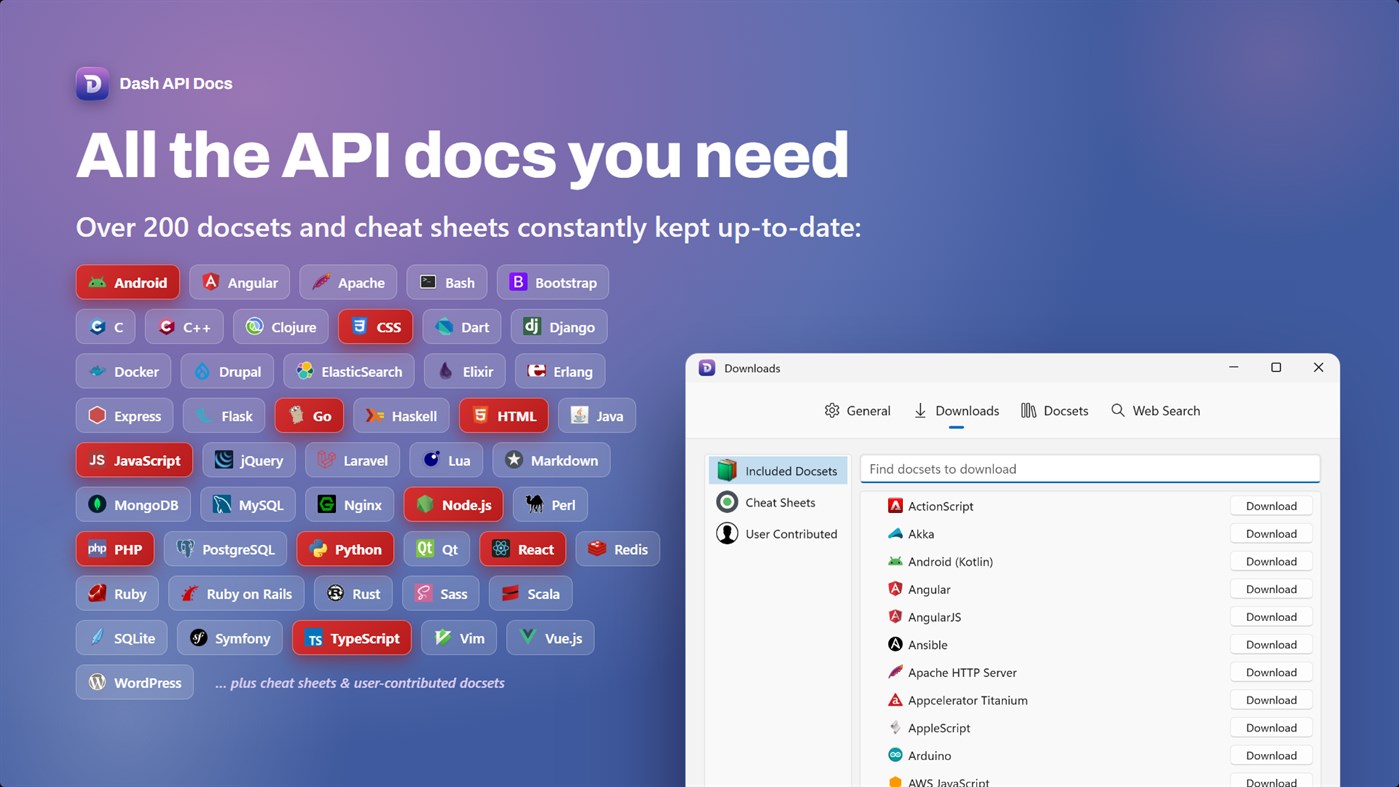Click the PHP docset badge
This screenshot has width=1399, height=787.
tap(115, 549)
